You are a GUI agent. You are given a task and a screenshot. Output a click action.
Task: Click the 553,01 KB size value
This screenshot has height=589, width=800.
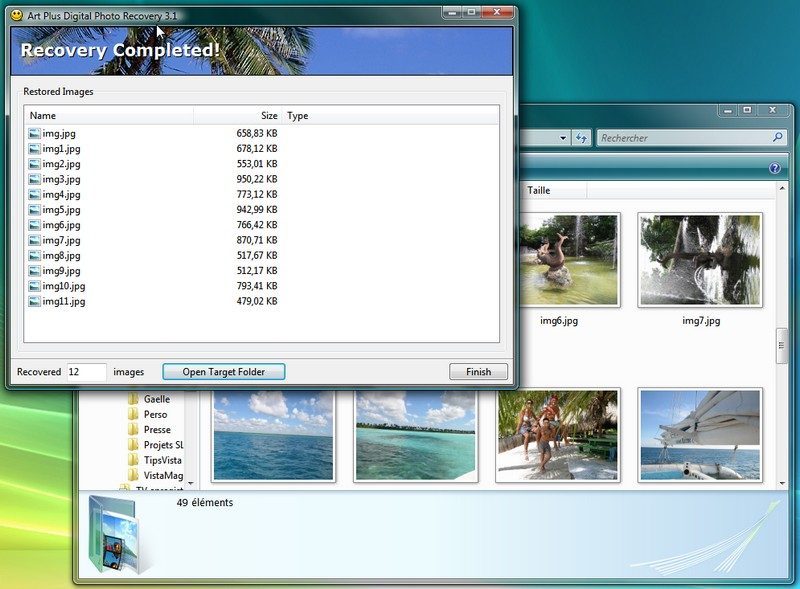coord(257,164)
